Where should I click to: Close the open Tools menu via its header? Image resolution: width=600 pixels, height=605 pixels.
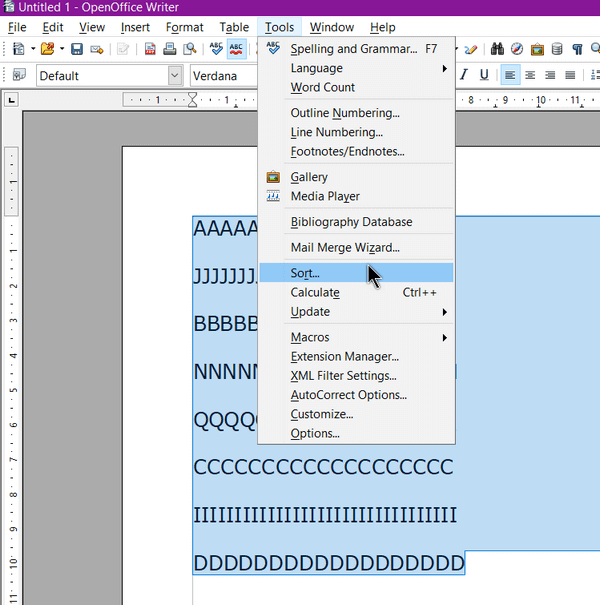tap(279, 27)
